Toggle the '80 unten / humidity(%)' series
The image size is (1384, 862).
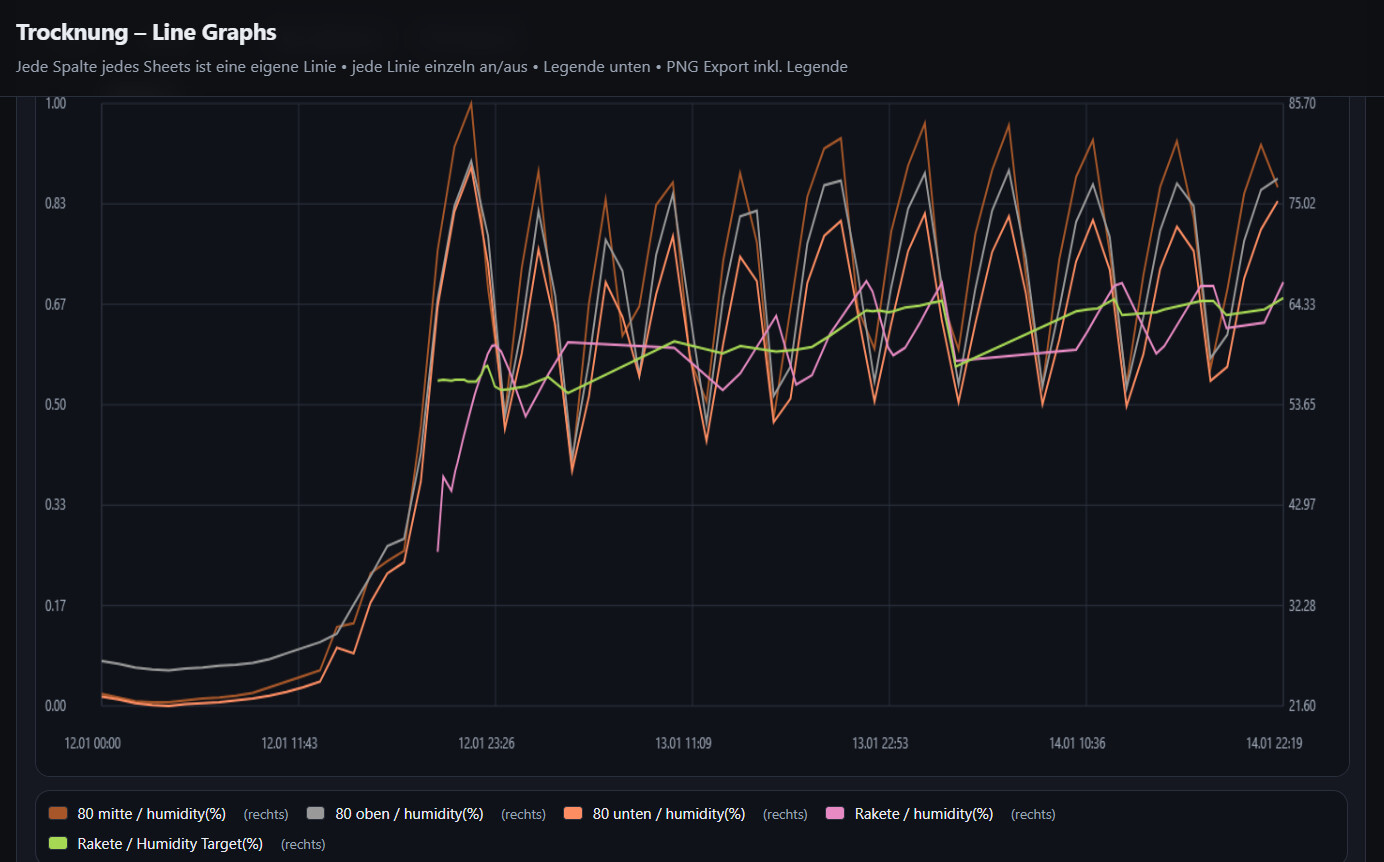pyautogui.click(x=668, y=814)
